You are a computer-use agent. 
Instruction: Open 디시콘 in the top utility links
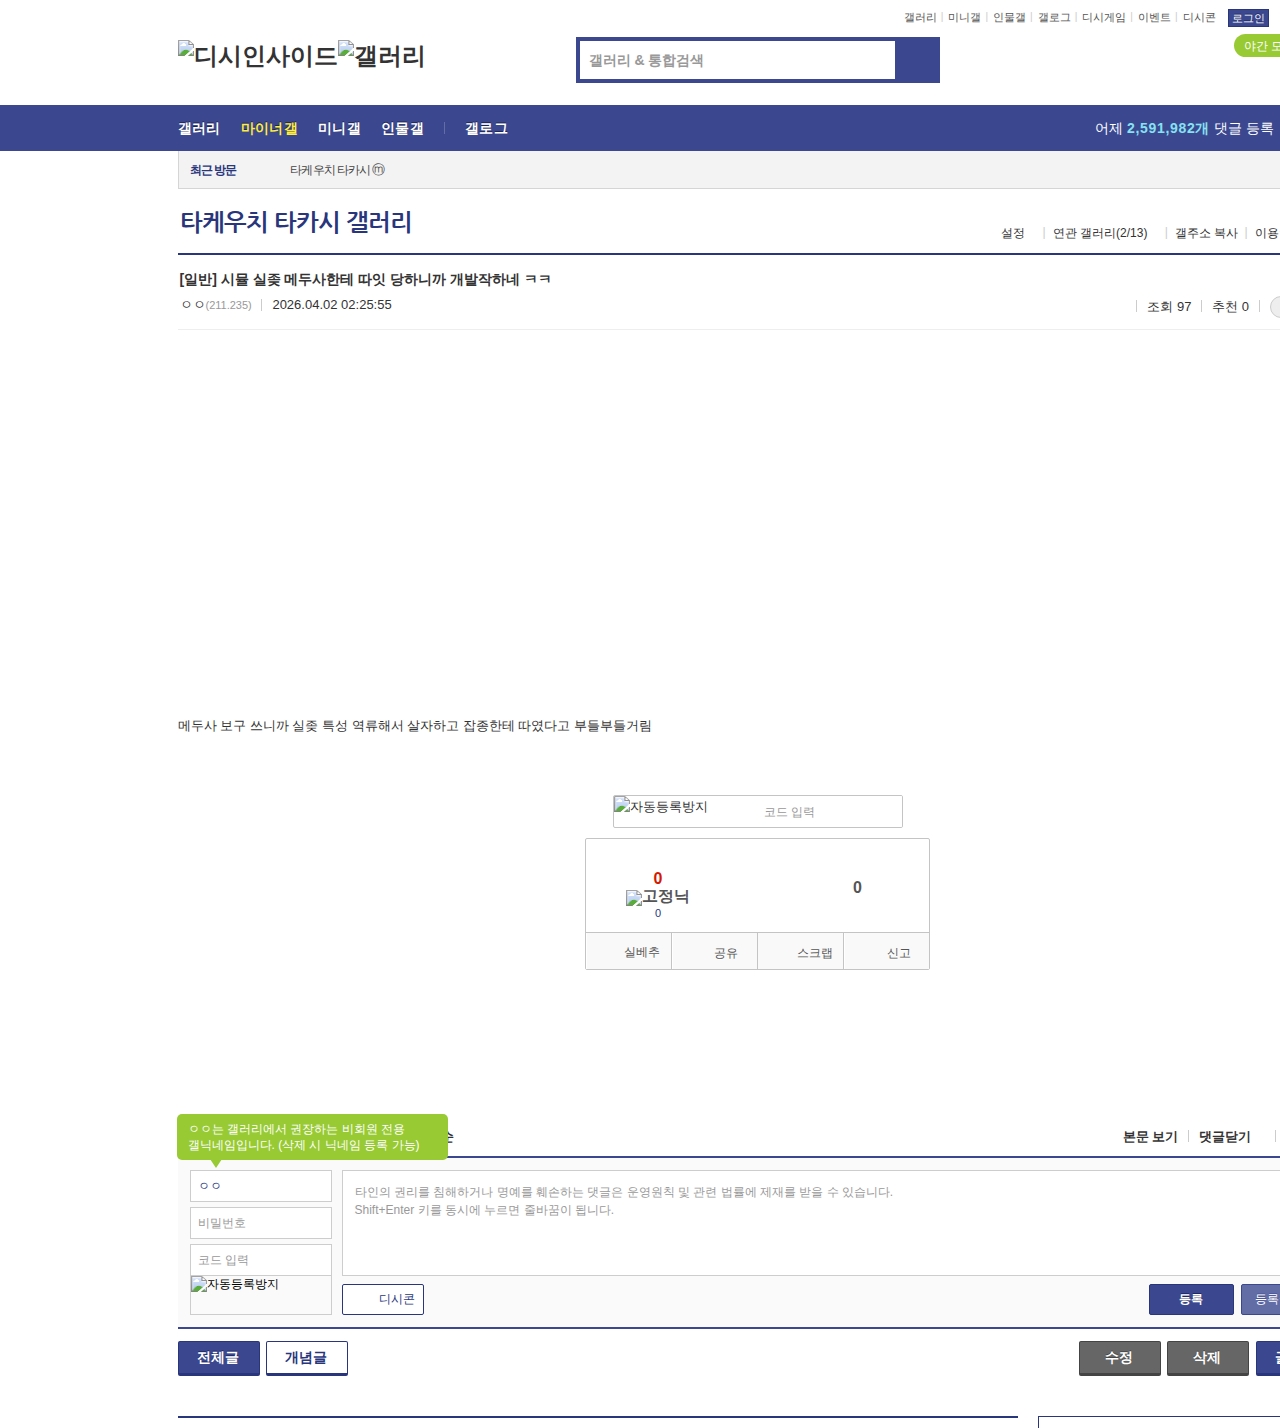(x=1199, y=18)
